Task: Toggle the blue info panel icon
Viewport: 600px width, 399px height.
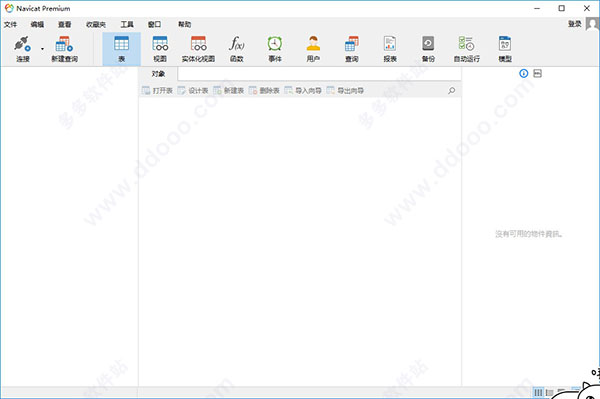Action: point(523,73)
